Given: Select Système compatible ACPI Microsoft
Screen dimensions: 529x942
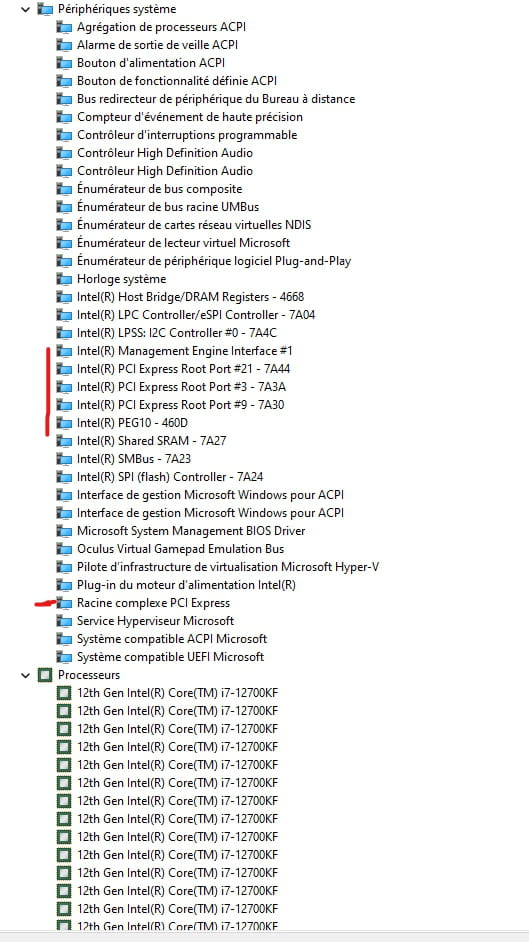Looking at the screenshot, I should (x=172, y=639).
